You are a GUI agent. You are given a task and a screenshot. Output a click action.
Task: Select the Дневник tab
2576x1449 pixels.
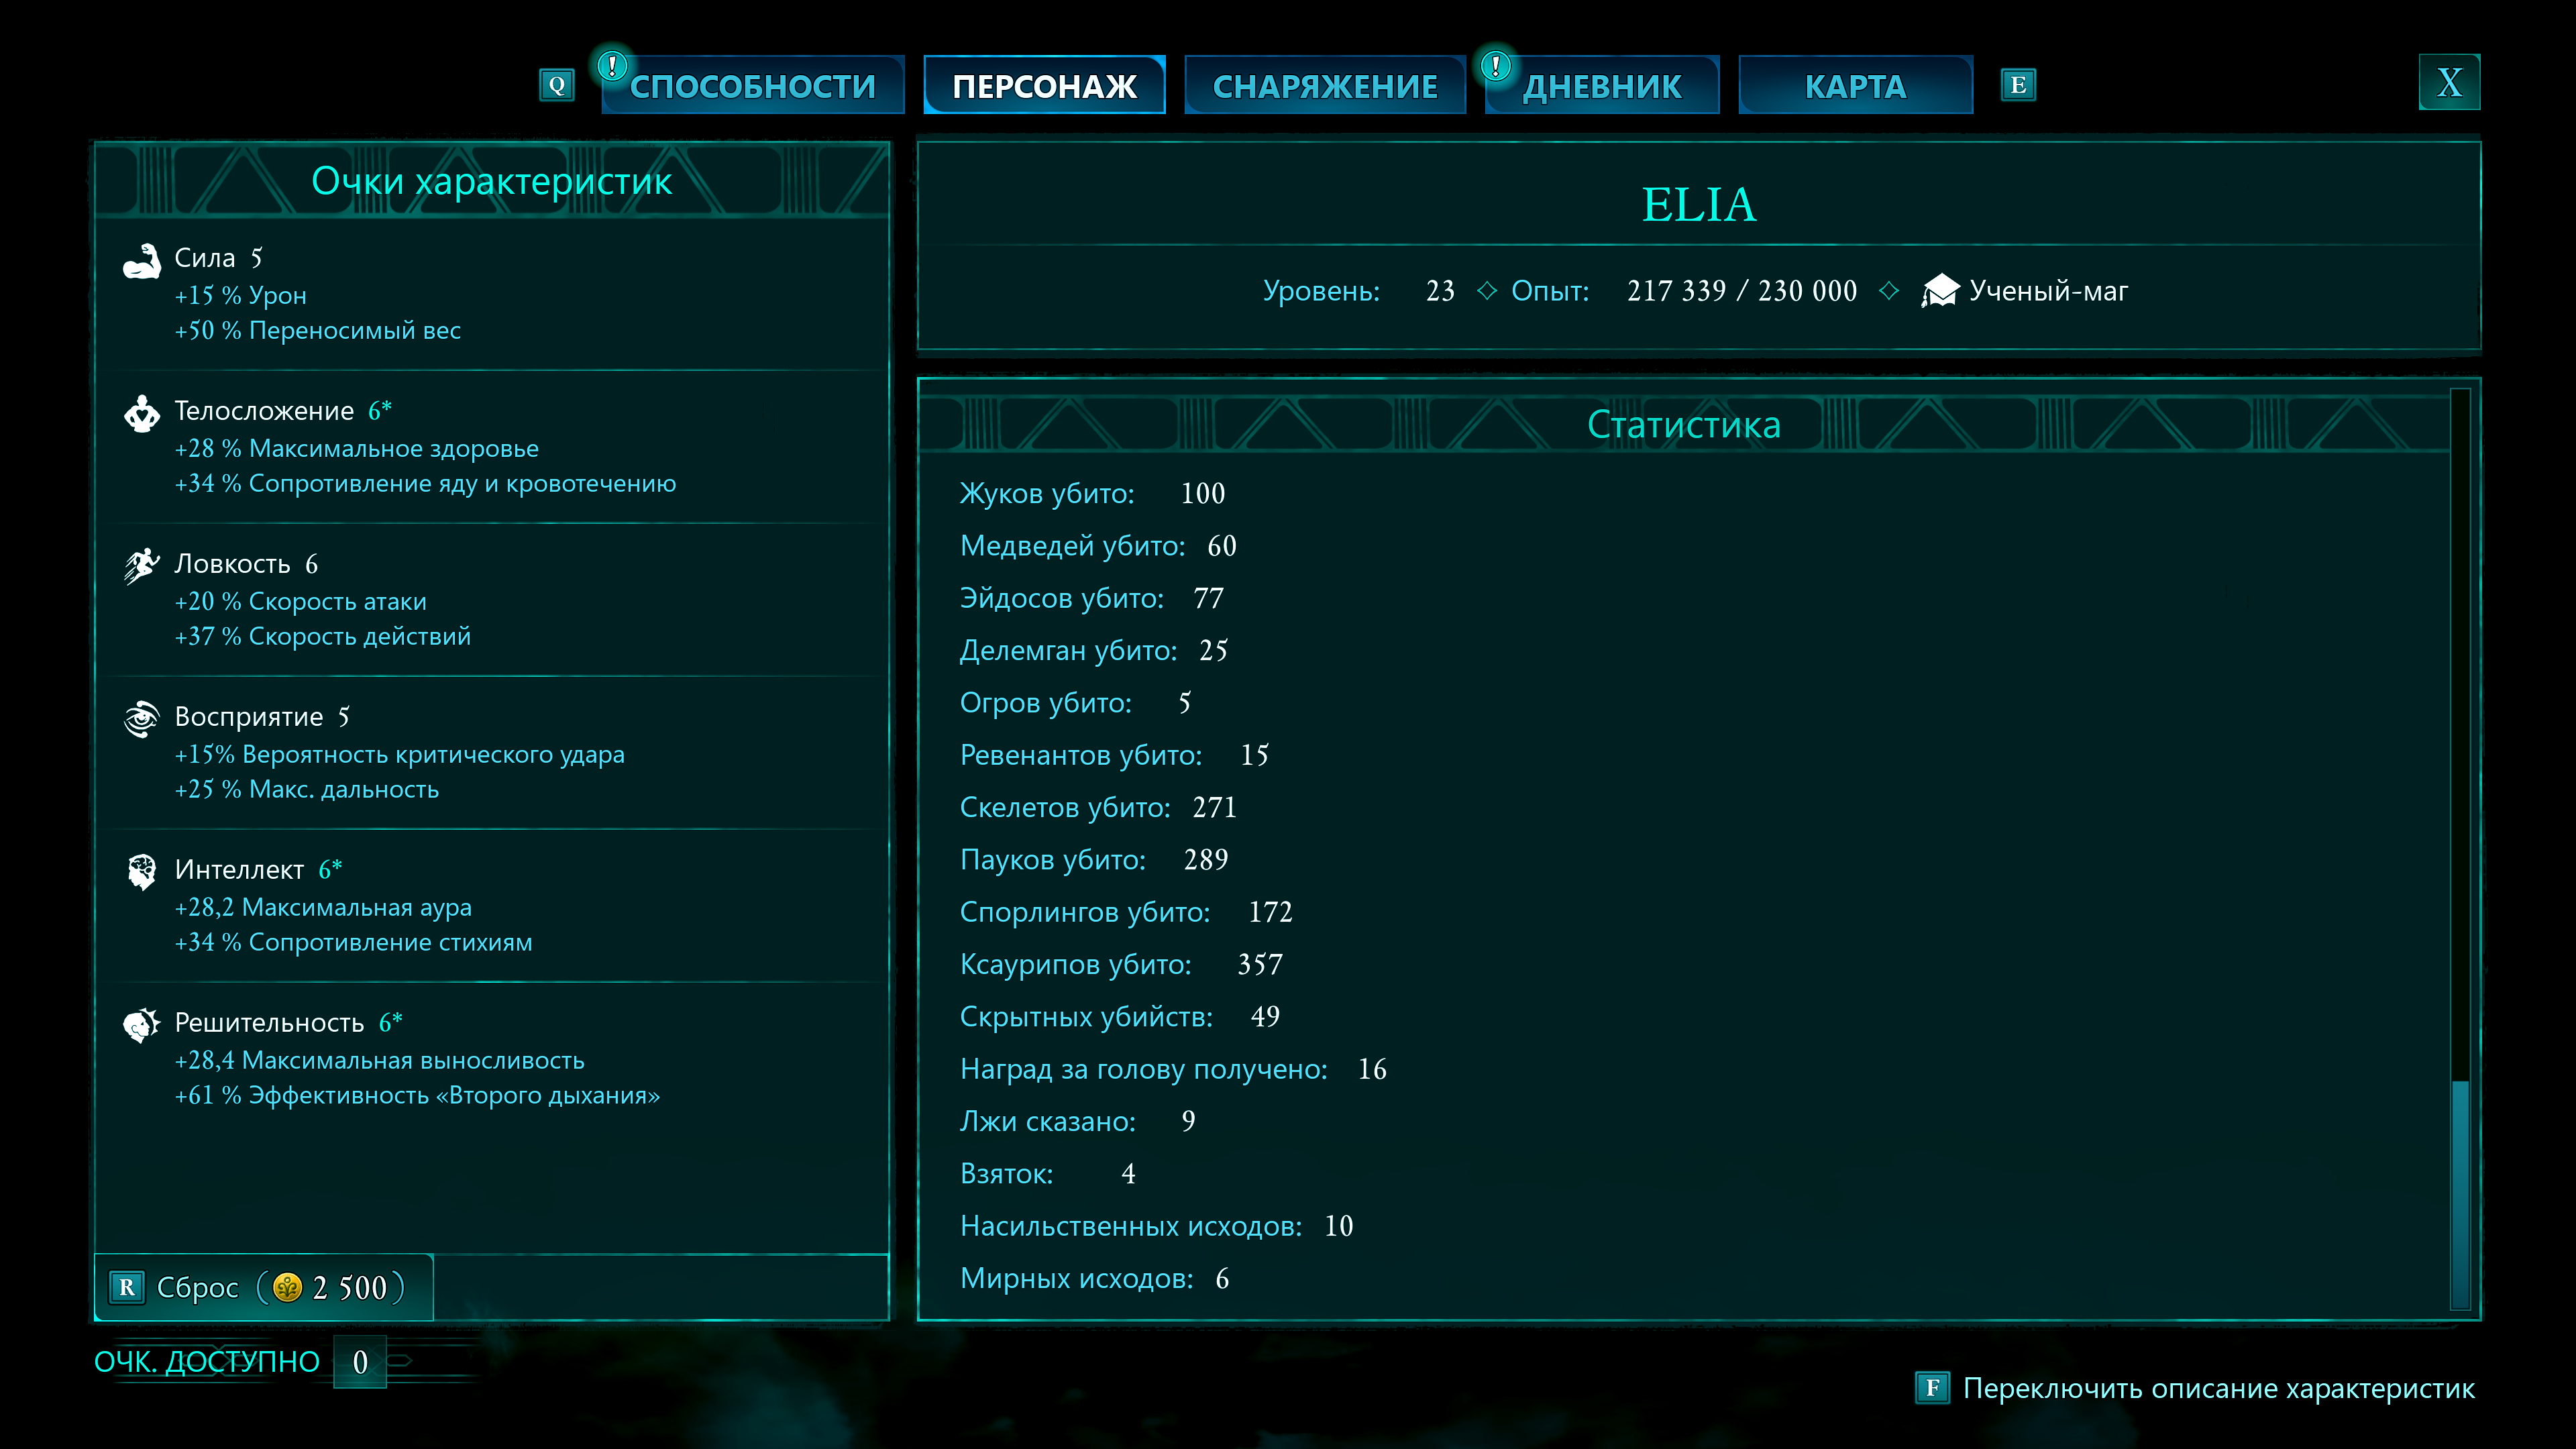click(1602, 86)
